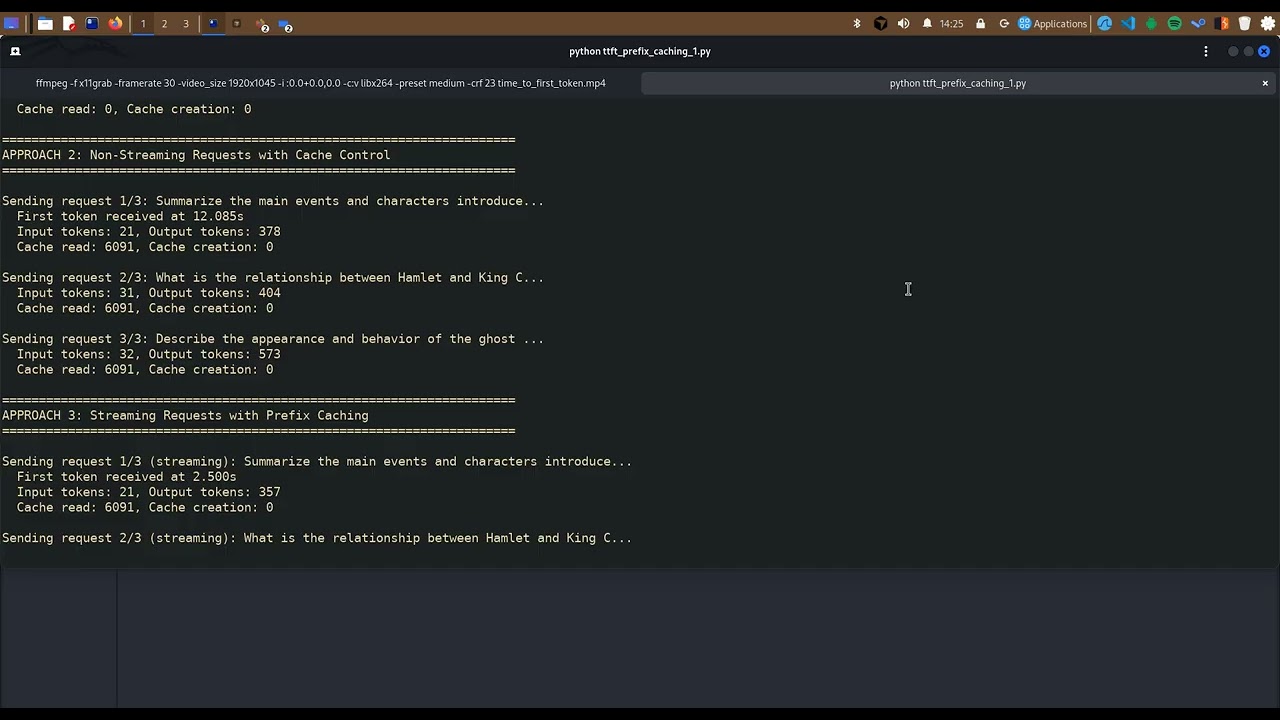This screenshot has width=1280, height=720.
Task: Click the APPROACH 3 heading line
Action: click(185, 415)
